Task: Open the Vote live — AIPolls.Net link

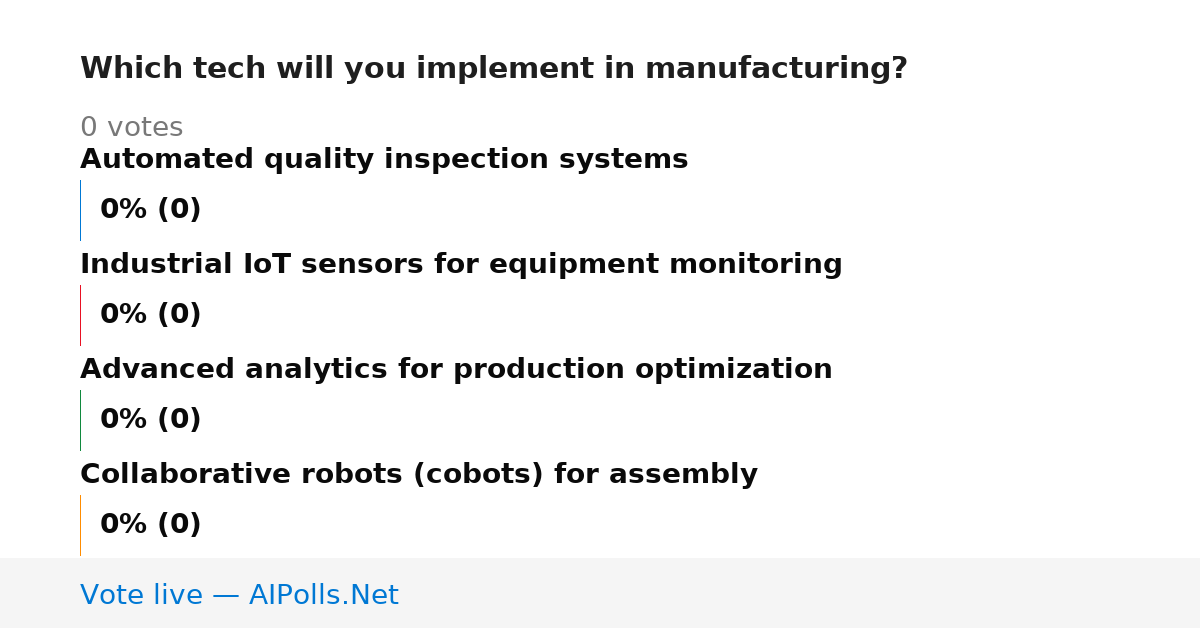Action: [x=239, y=595]
